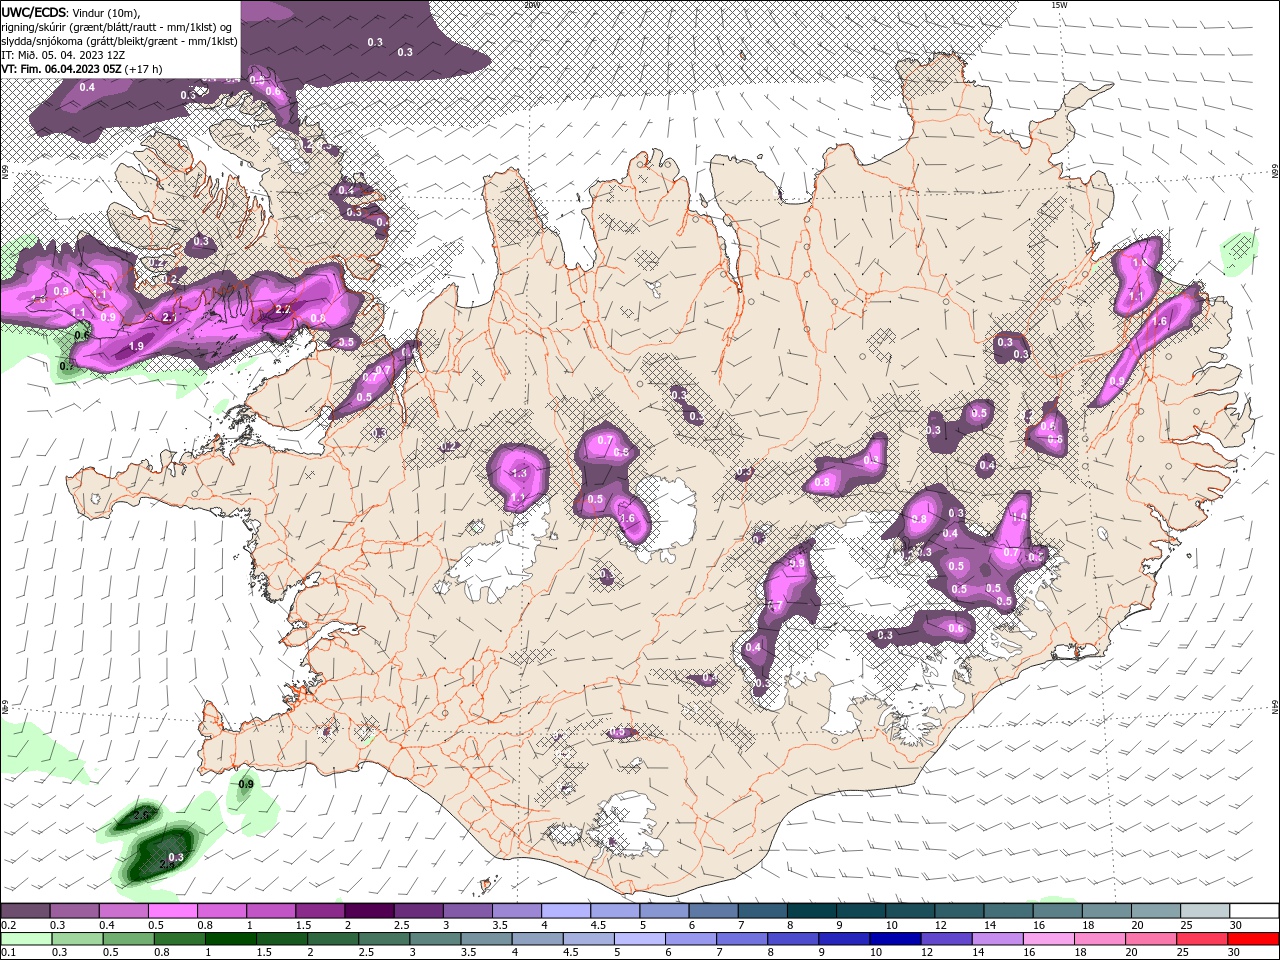Select the bright pink snow swatch between 0.5 and 0.8
This screenshot has width=1280, height=960.
click(172, 911)
